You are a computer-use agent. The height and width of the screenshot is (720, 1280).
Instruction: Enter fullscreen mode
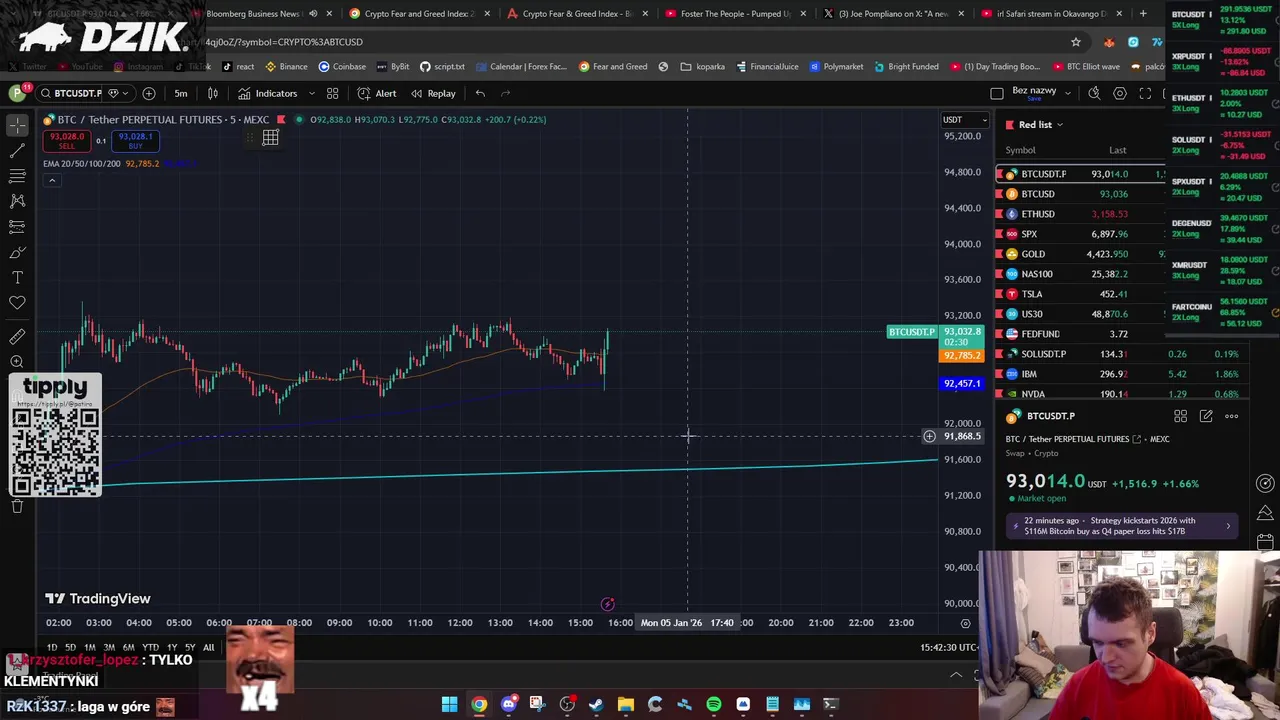tap(1146, 93)
